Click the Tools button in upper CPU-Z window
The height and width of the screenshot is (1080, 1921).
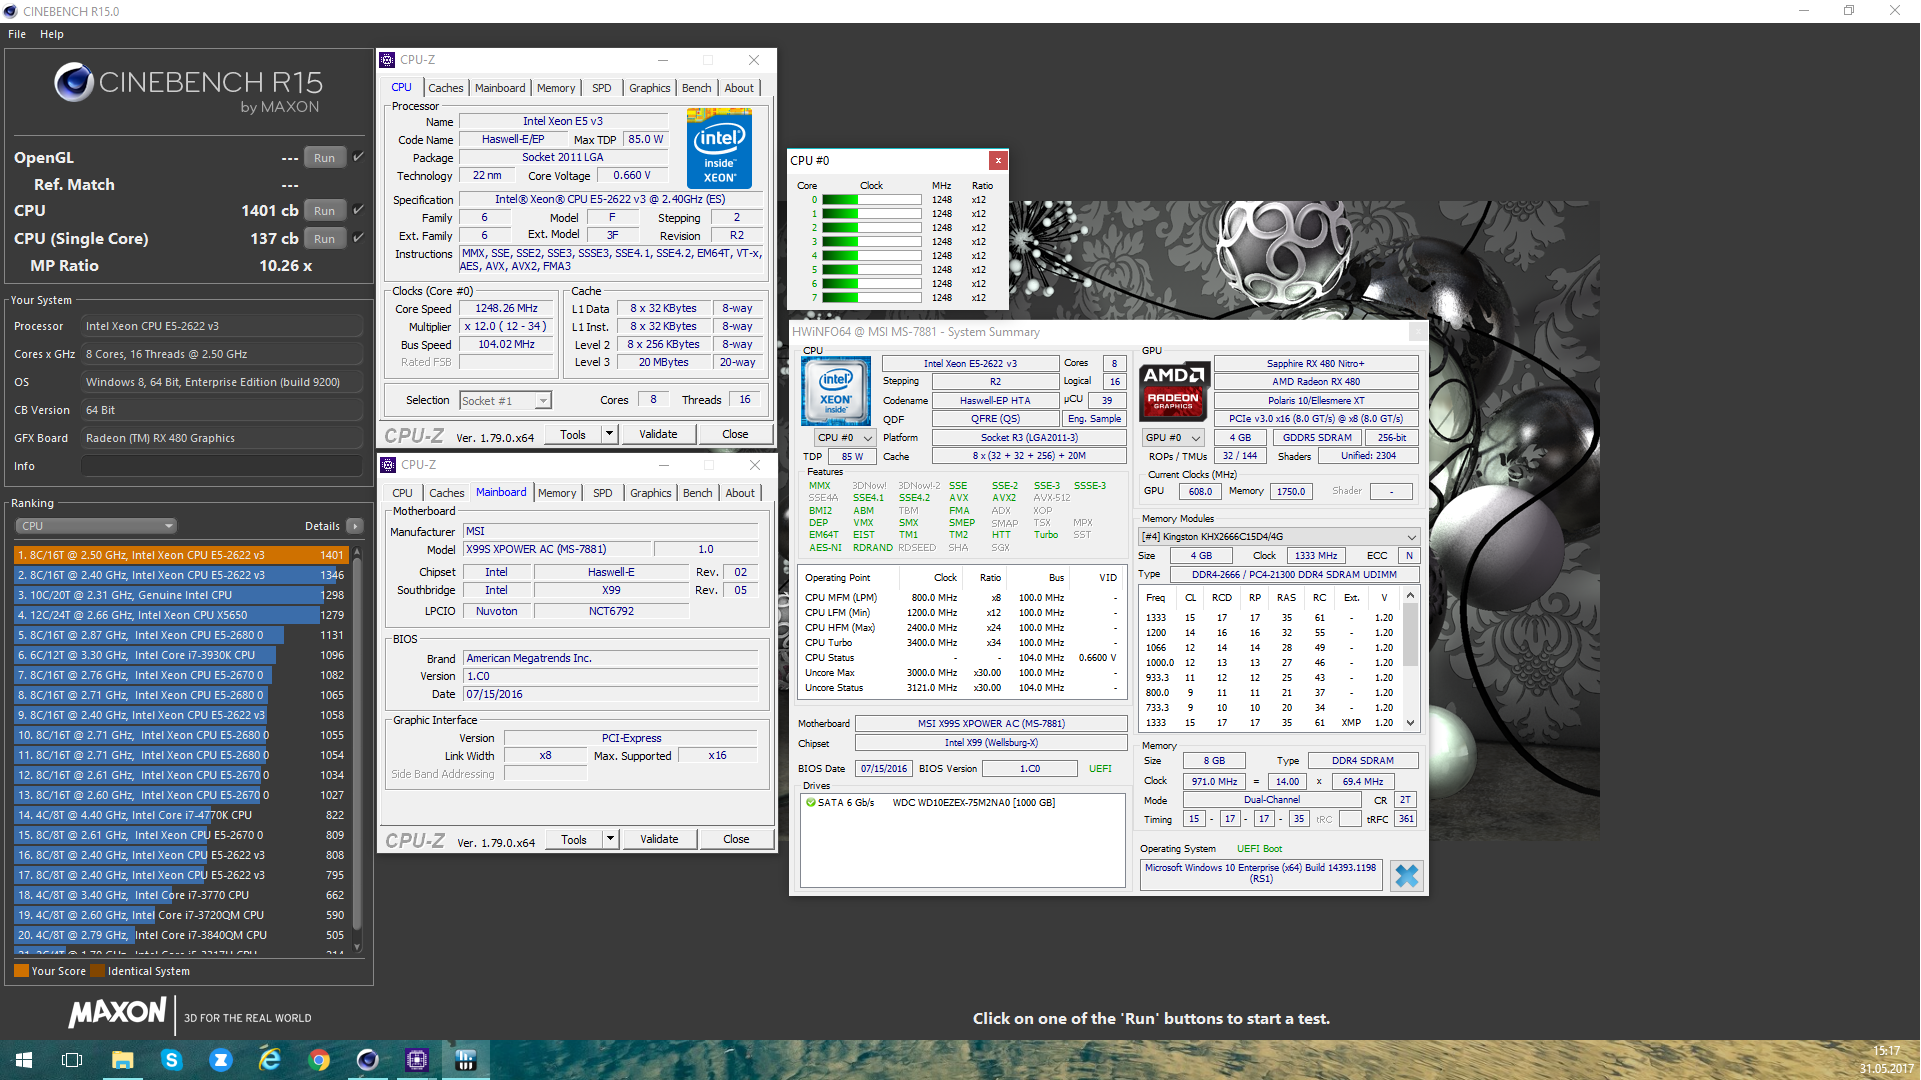point(573,434)
